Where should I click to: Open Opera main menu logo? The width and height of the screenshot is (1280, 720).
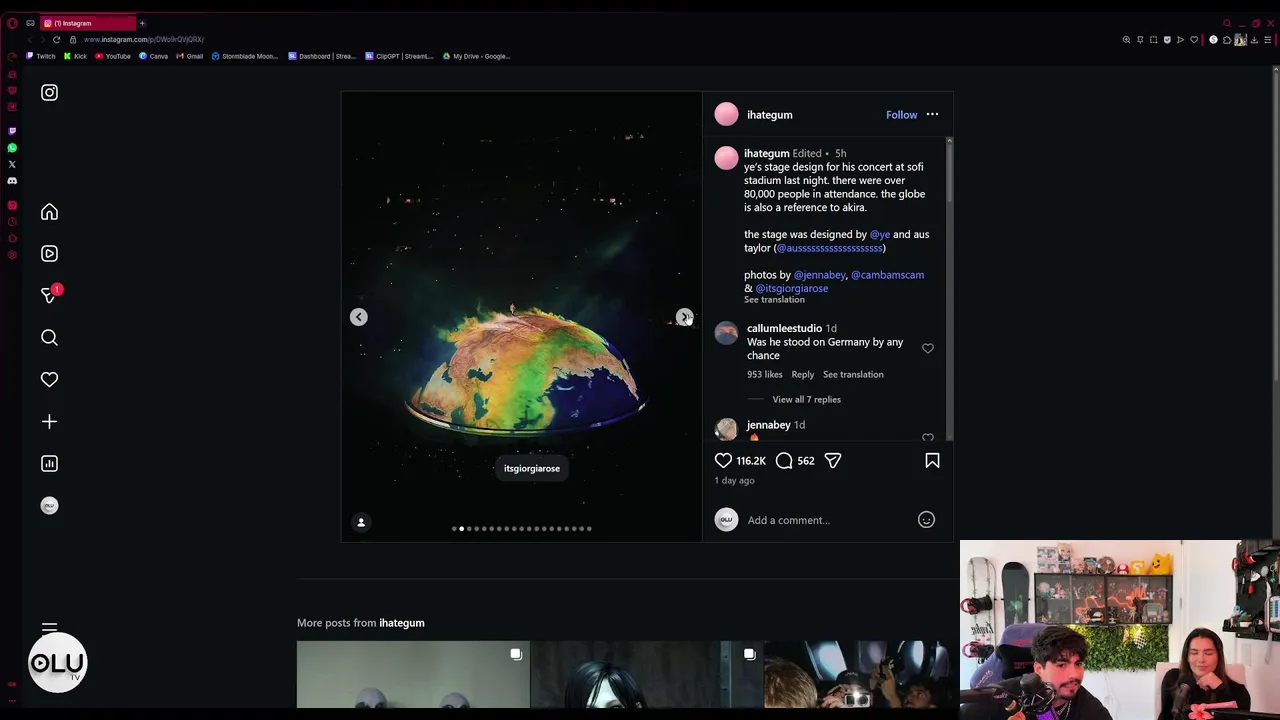pyautogui.click(x=12, y=23)
